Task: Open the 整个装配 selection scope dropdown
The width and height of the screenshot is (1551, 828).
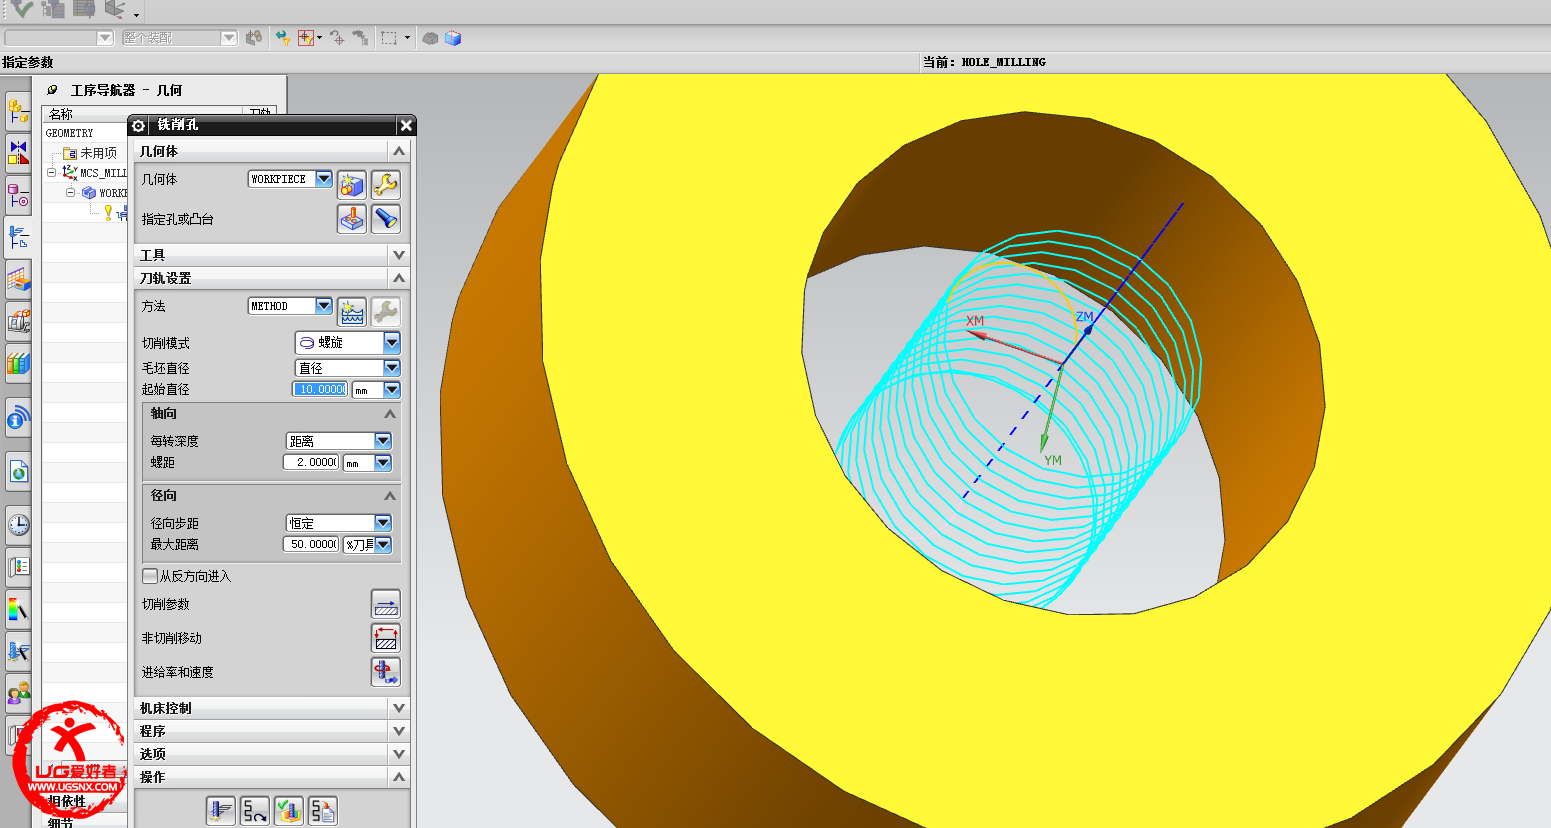Action: (x=229, y=38)
